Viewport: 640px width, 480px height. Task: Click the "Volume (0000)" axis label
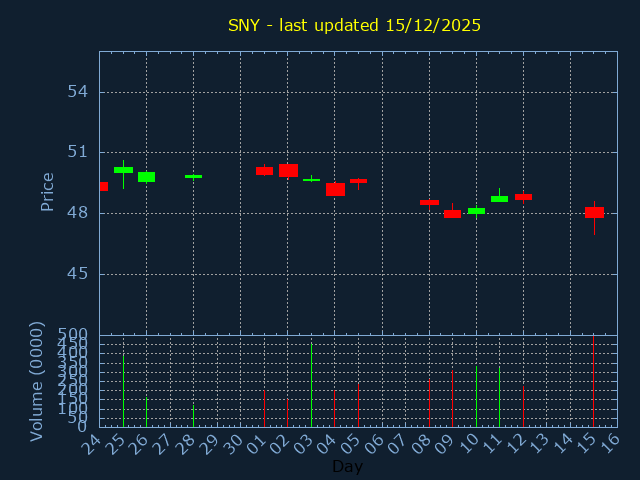37,382
